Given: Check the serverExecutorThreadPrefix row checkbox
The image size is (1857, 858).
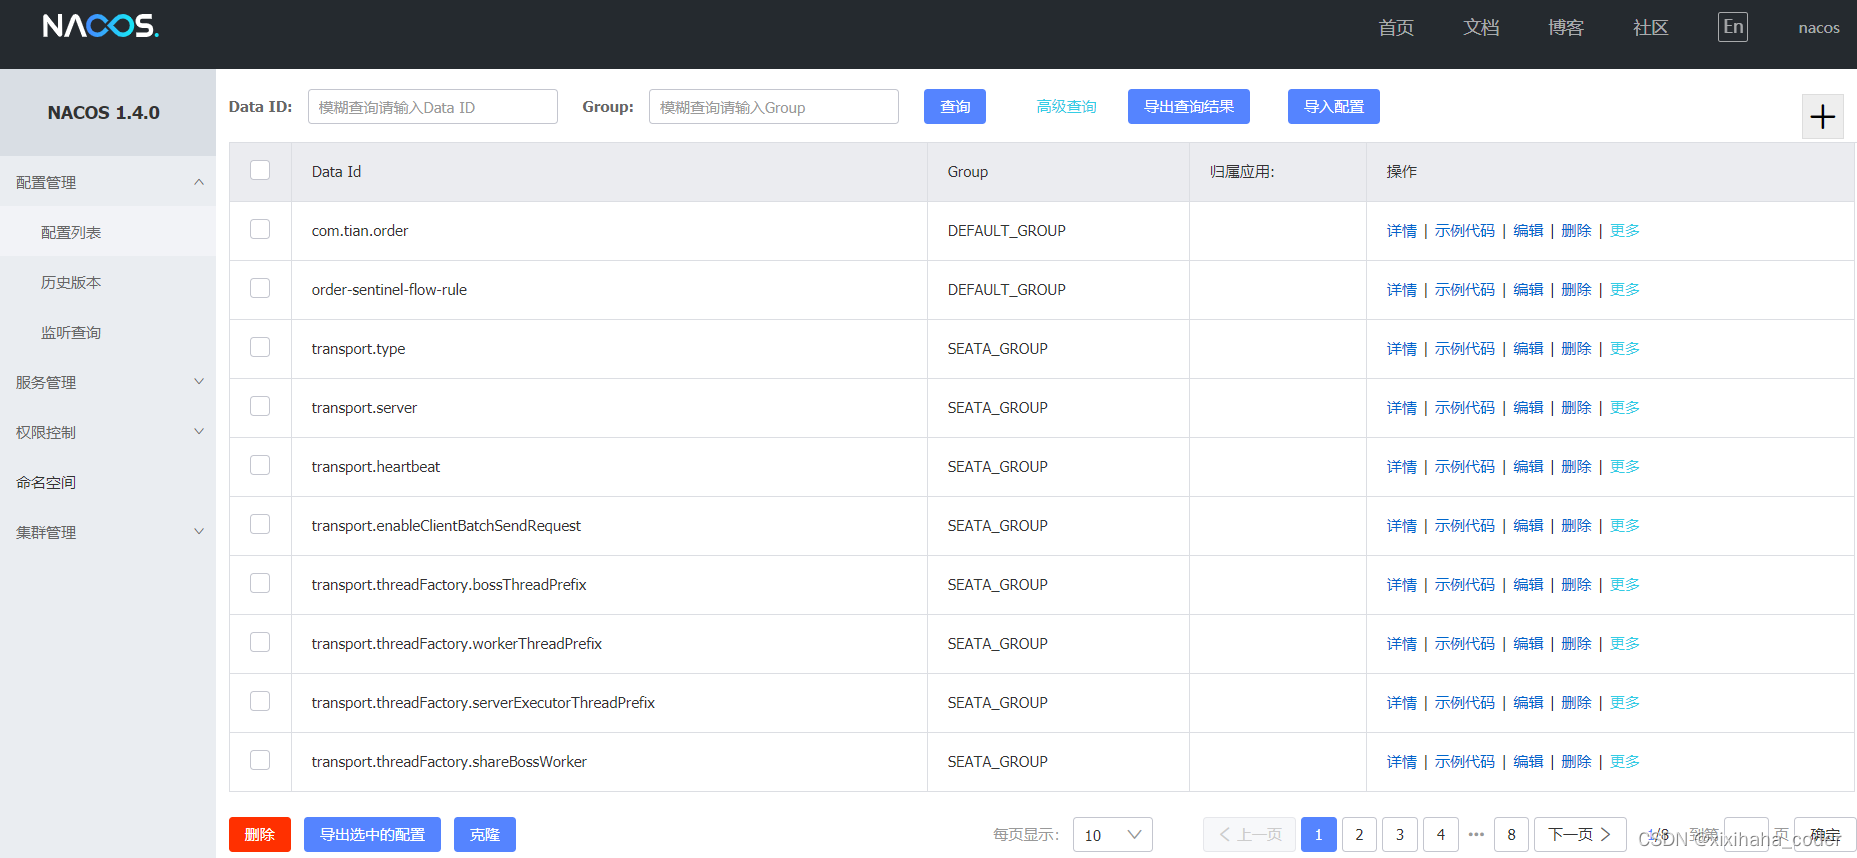Looking at the screenshot, I should click(260, 701).
